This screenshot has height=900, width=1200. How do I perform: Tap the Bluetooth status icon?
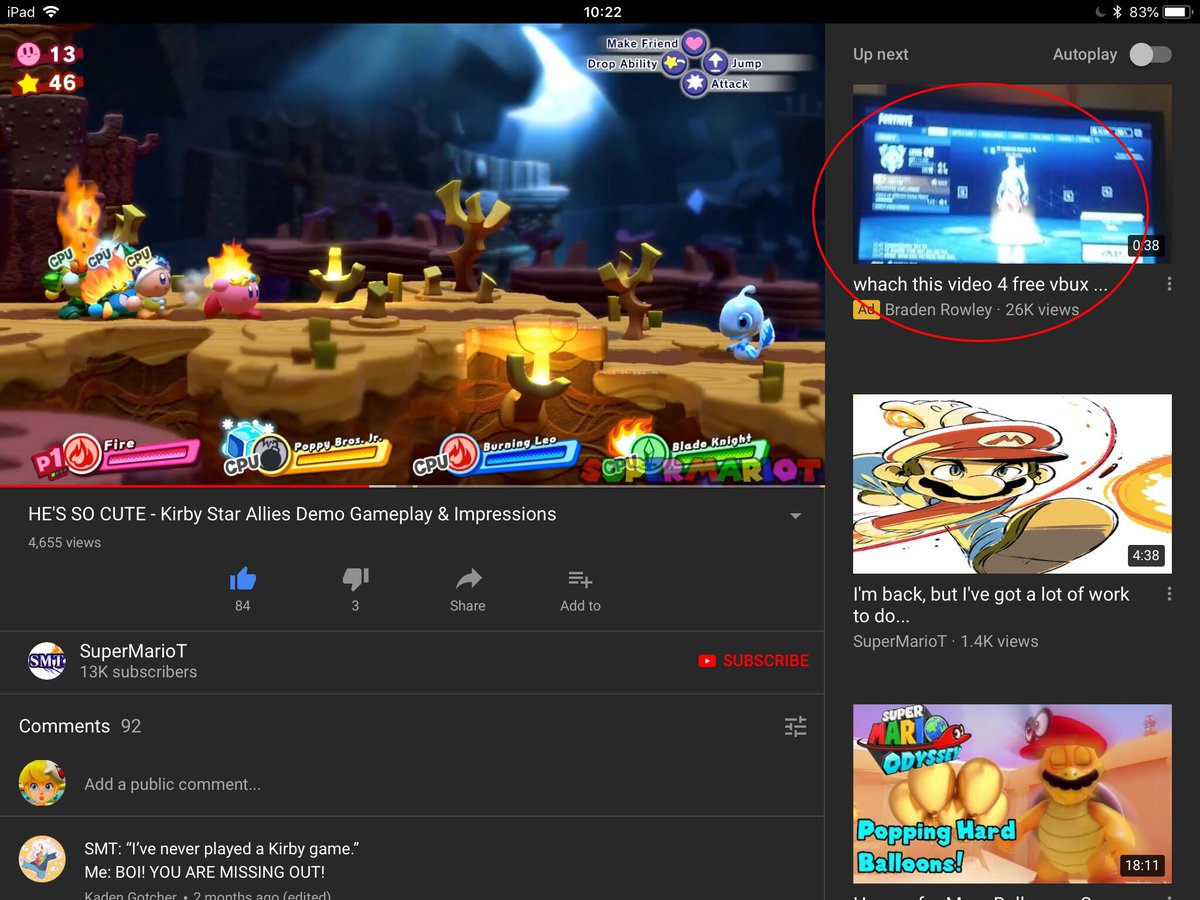[1117, 12]
